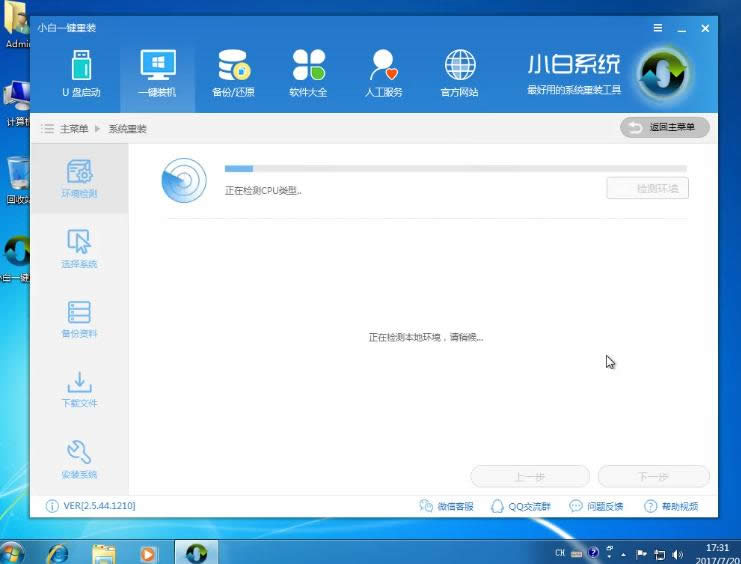Viewport: 741px width, 564px height.
Task: Open the 安装系统 sidebar step
Action: pyautogui.click(x=79, y=459)
